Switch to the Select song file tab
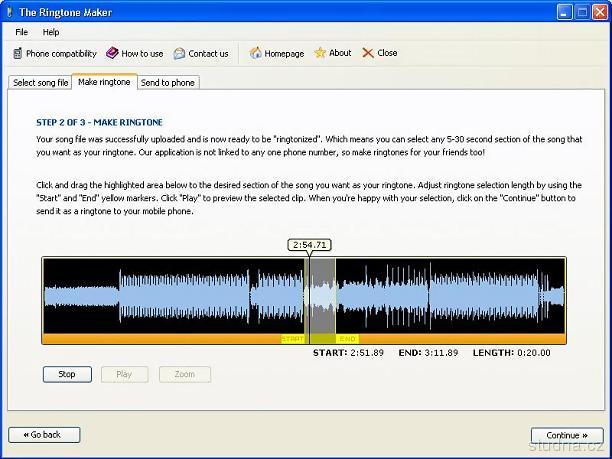The image size is (612, 459). tap(41, 83)
